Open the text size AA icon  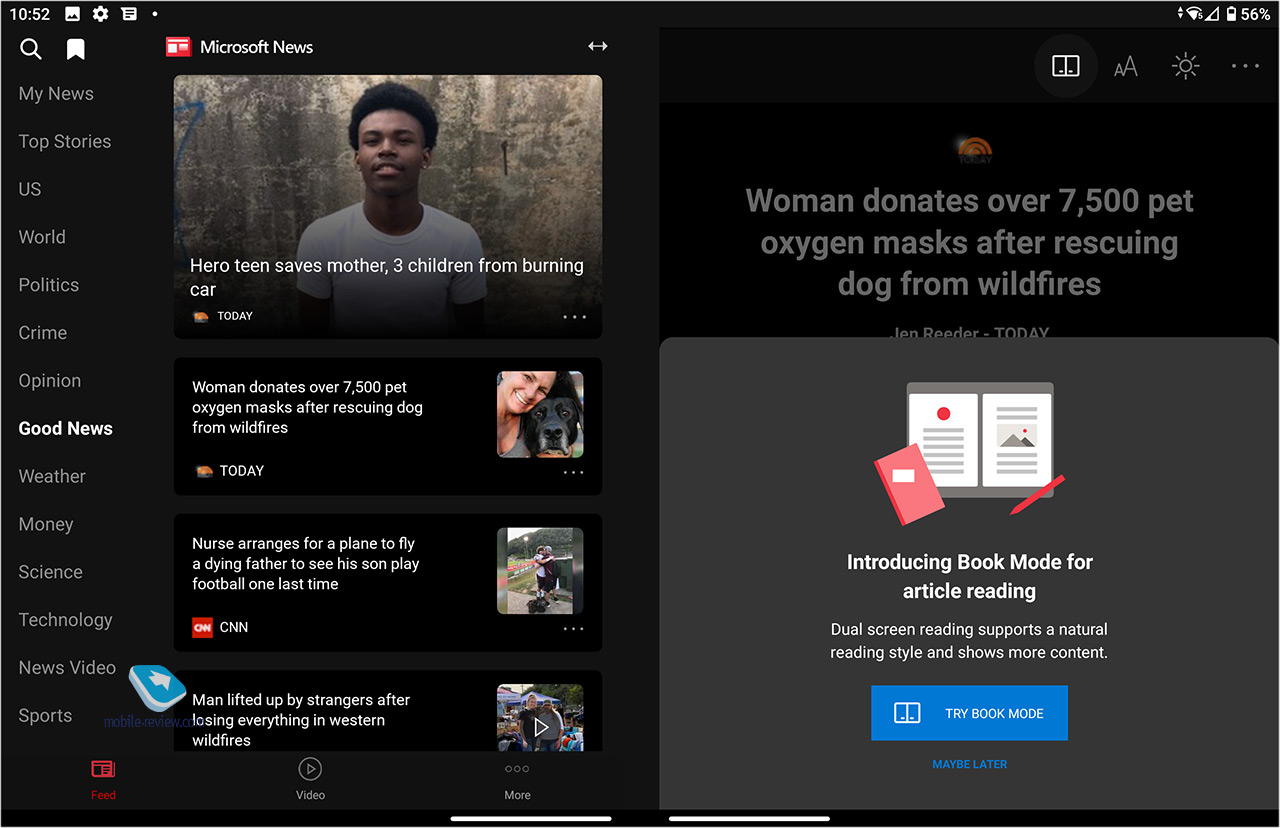tap(1126, 67)
